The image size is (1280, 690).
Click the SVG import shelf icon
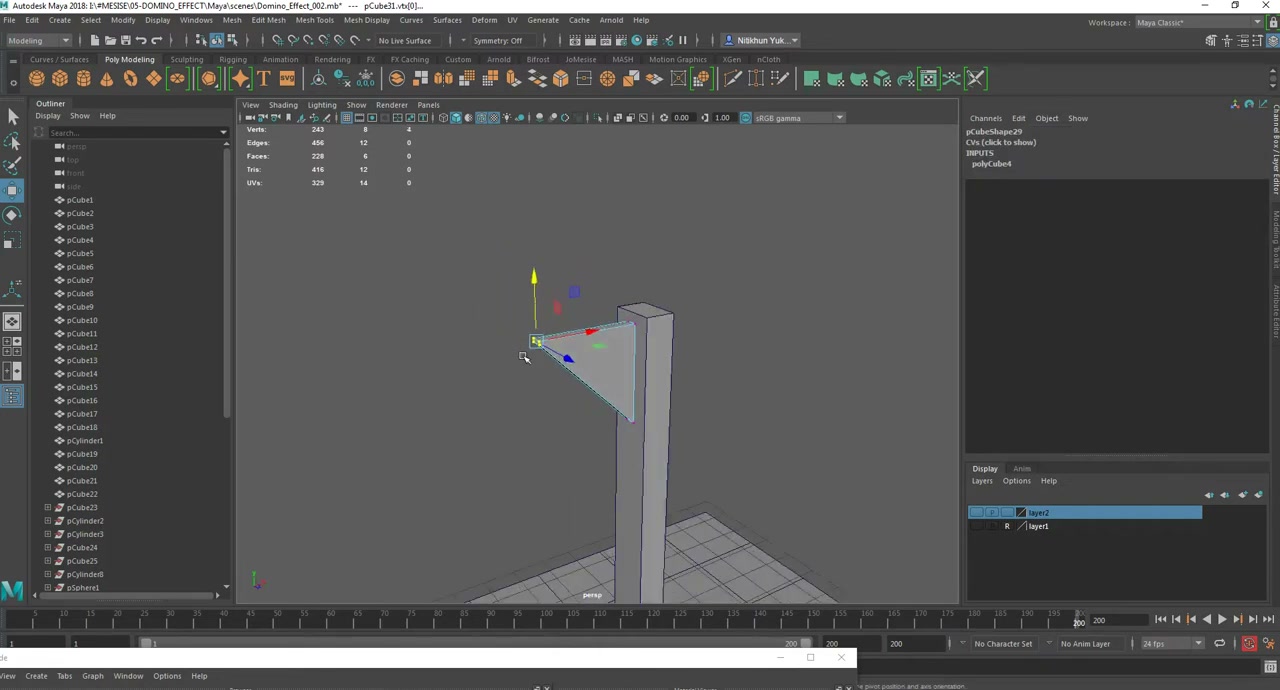pyautogui.click(x=287, y=79)
